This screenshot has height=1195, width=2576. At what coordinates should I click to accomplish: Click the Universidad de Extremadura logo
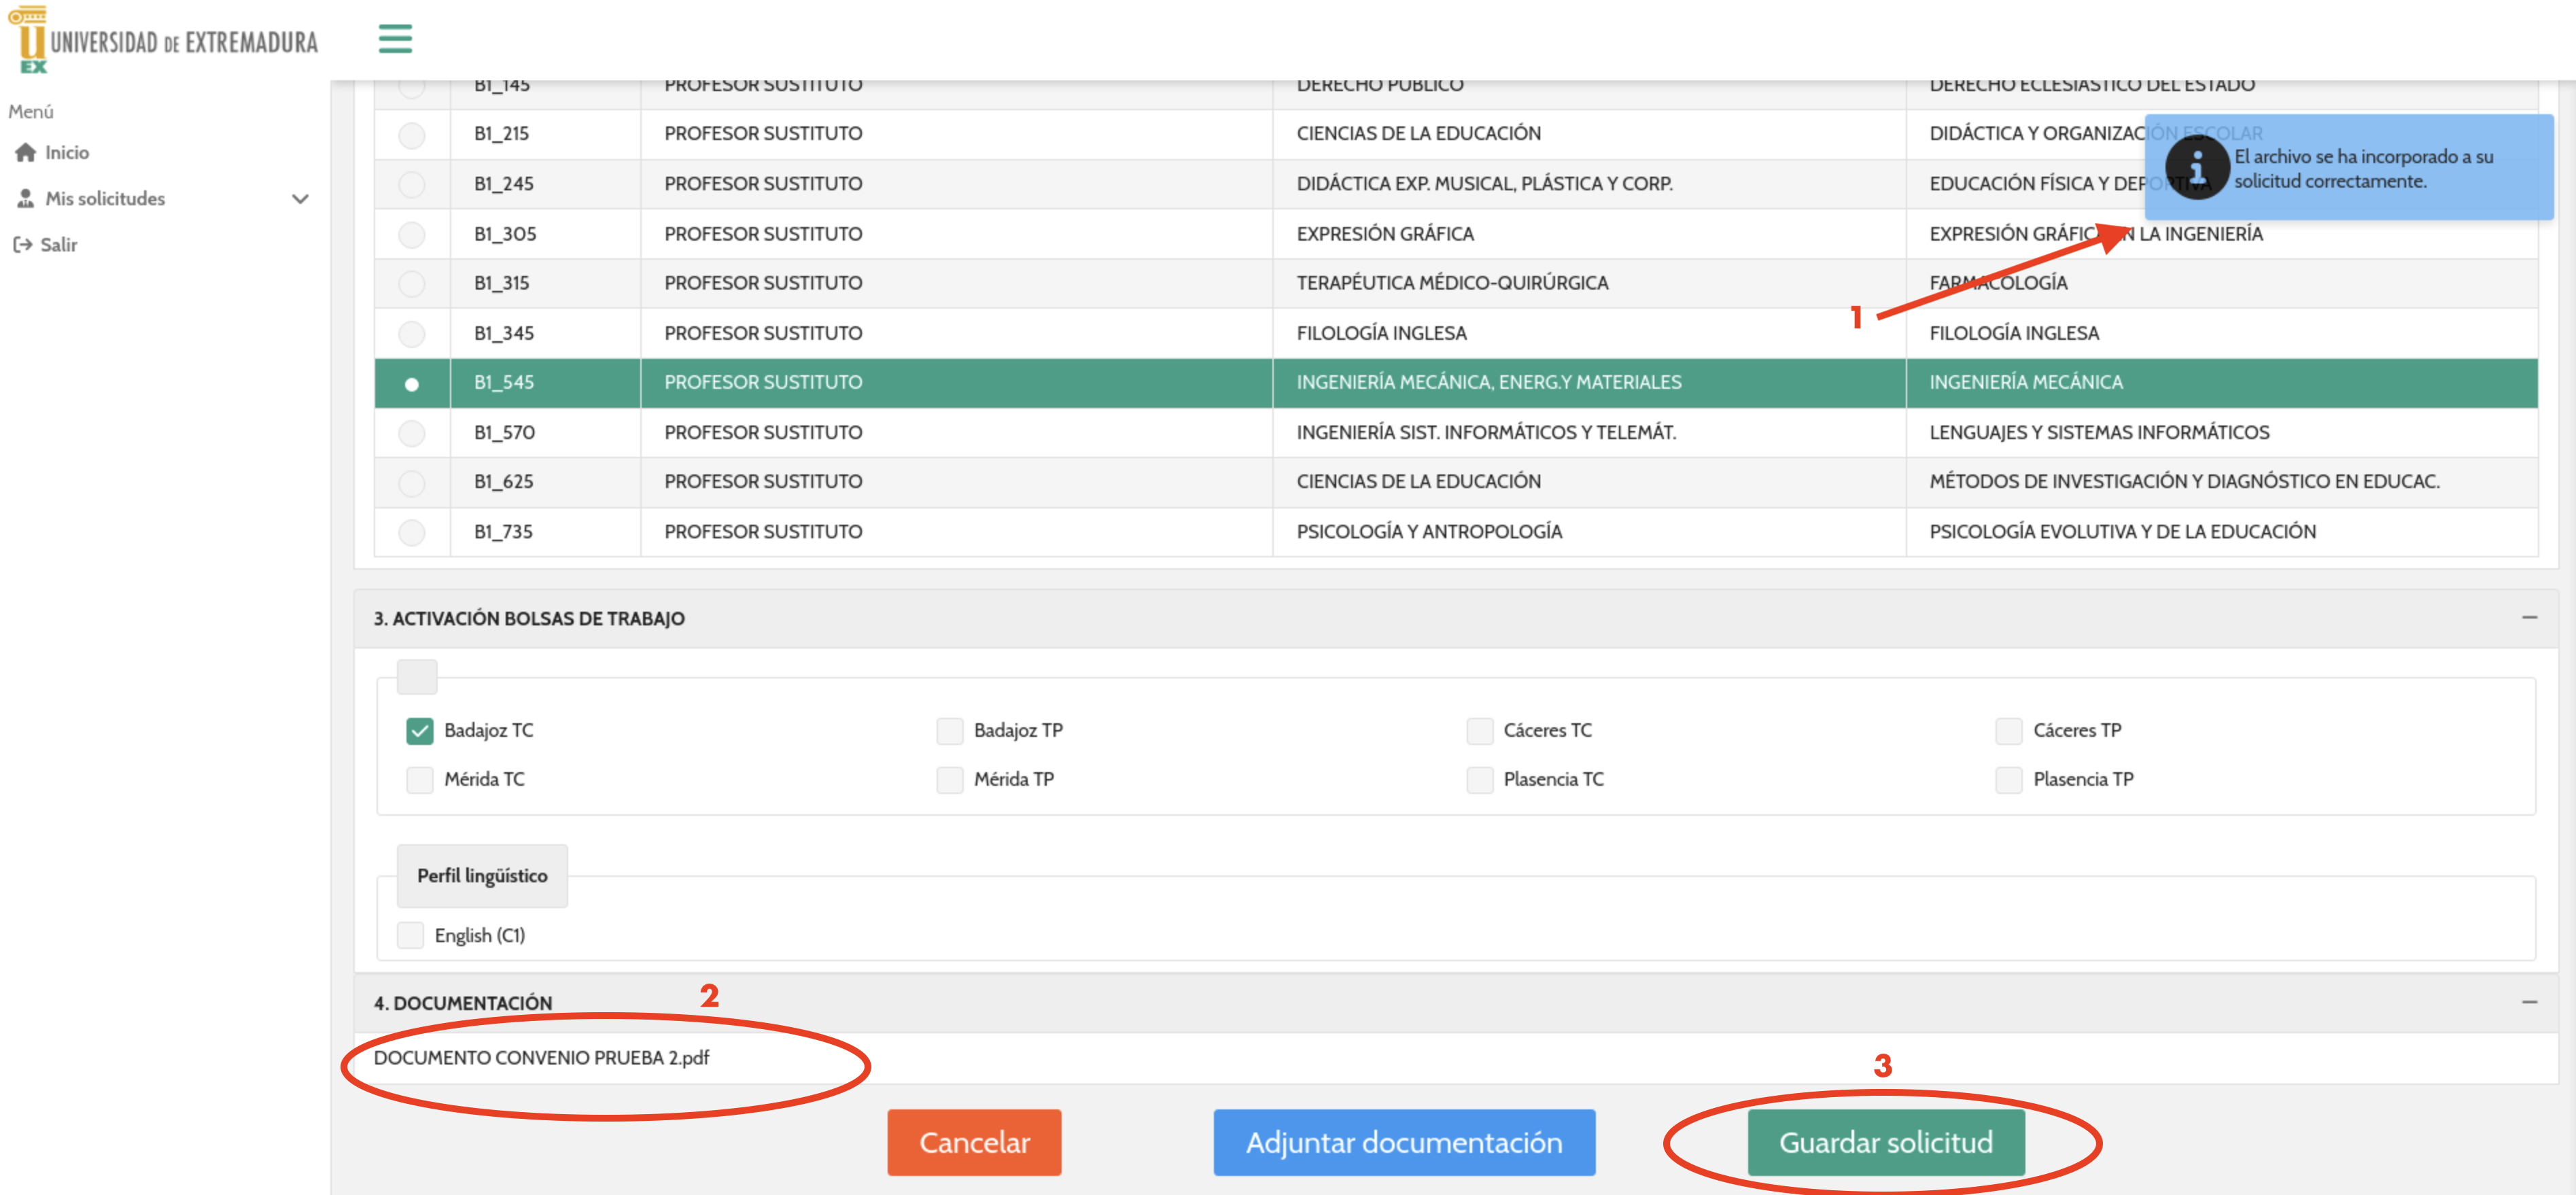[x=163, y=40]
